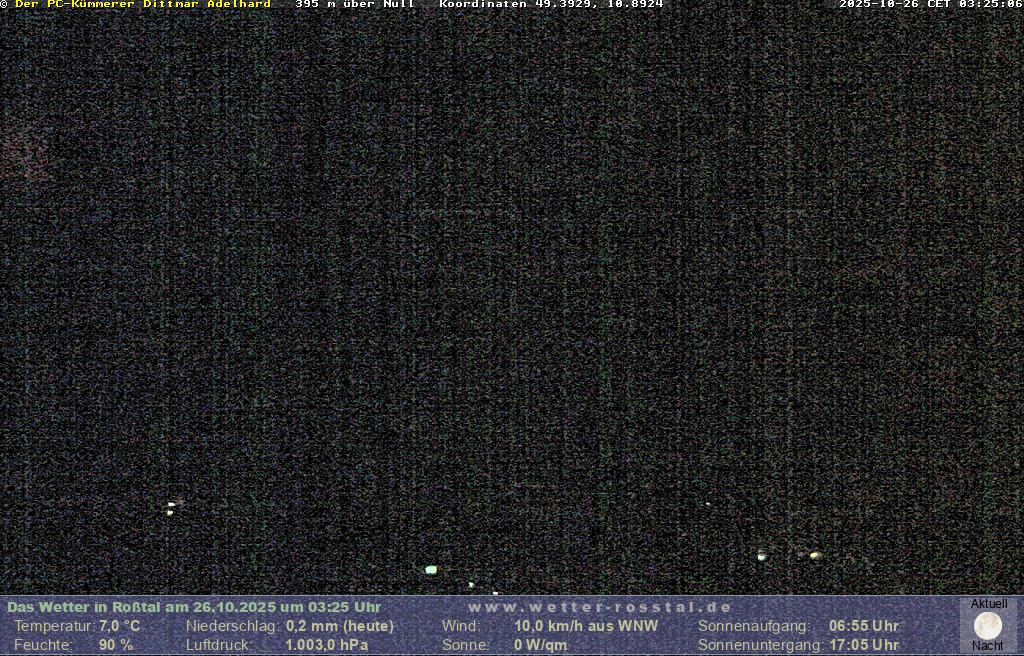1024x656 pixels.
Task: Click the moon icon in the corner
Action: point(988,626)
